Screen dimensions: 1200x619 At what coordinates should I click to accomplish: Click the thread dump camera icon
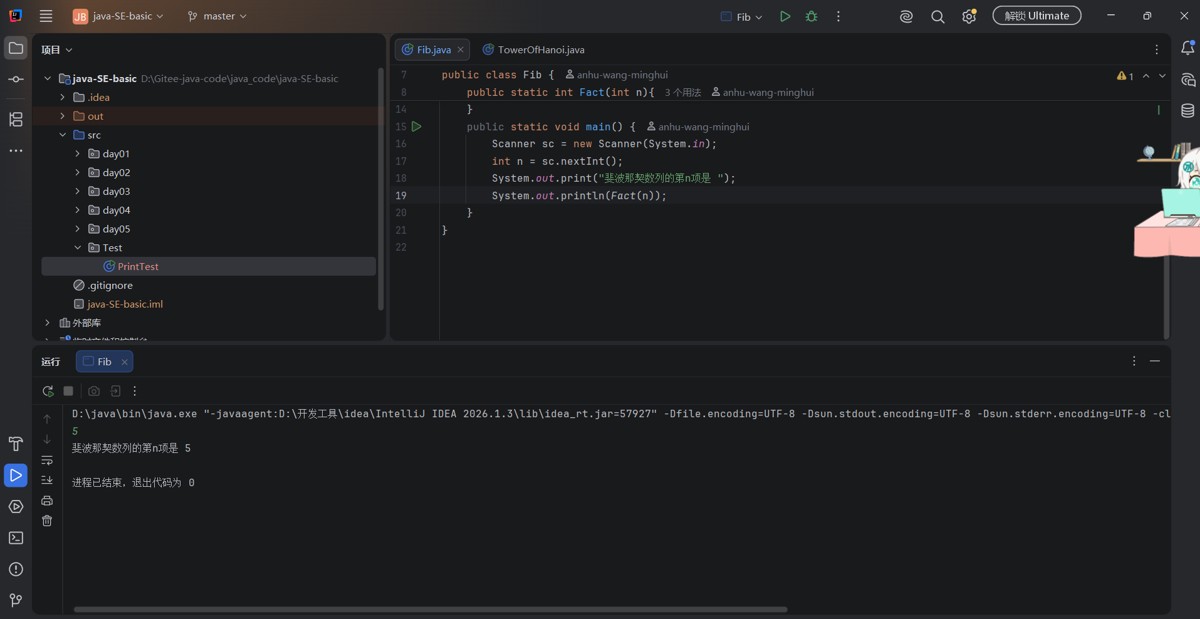94,391
